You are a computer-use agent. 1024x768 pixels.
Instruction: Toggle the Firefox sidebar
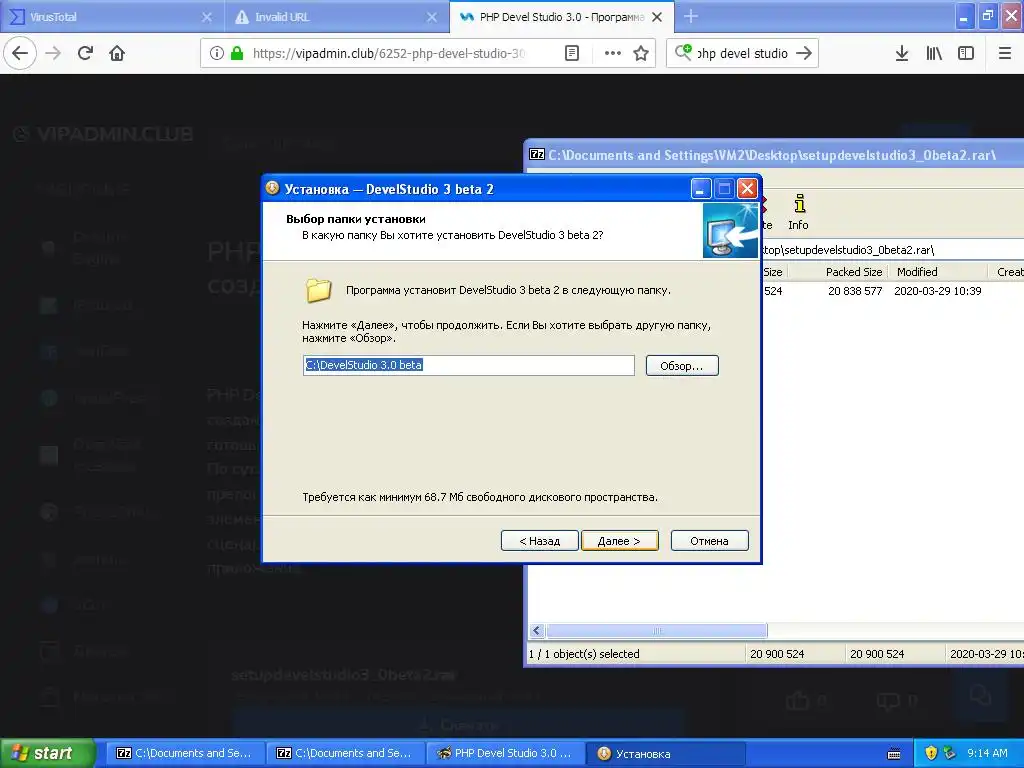point(966,53)
